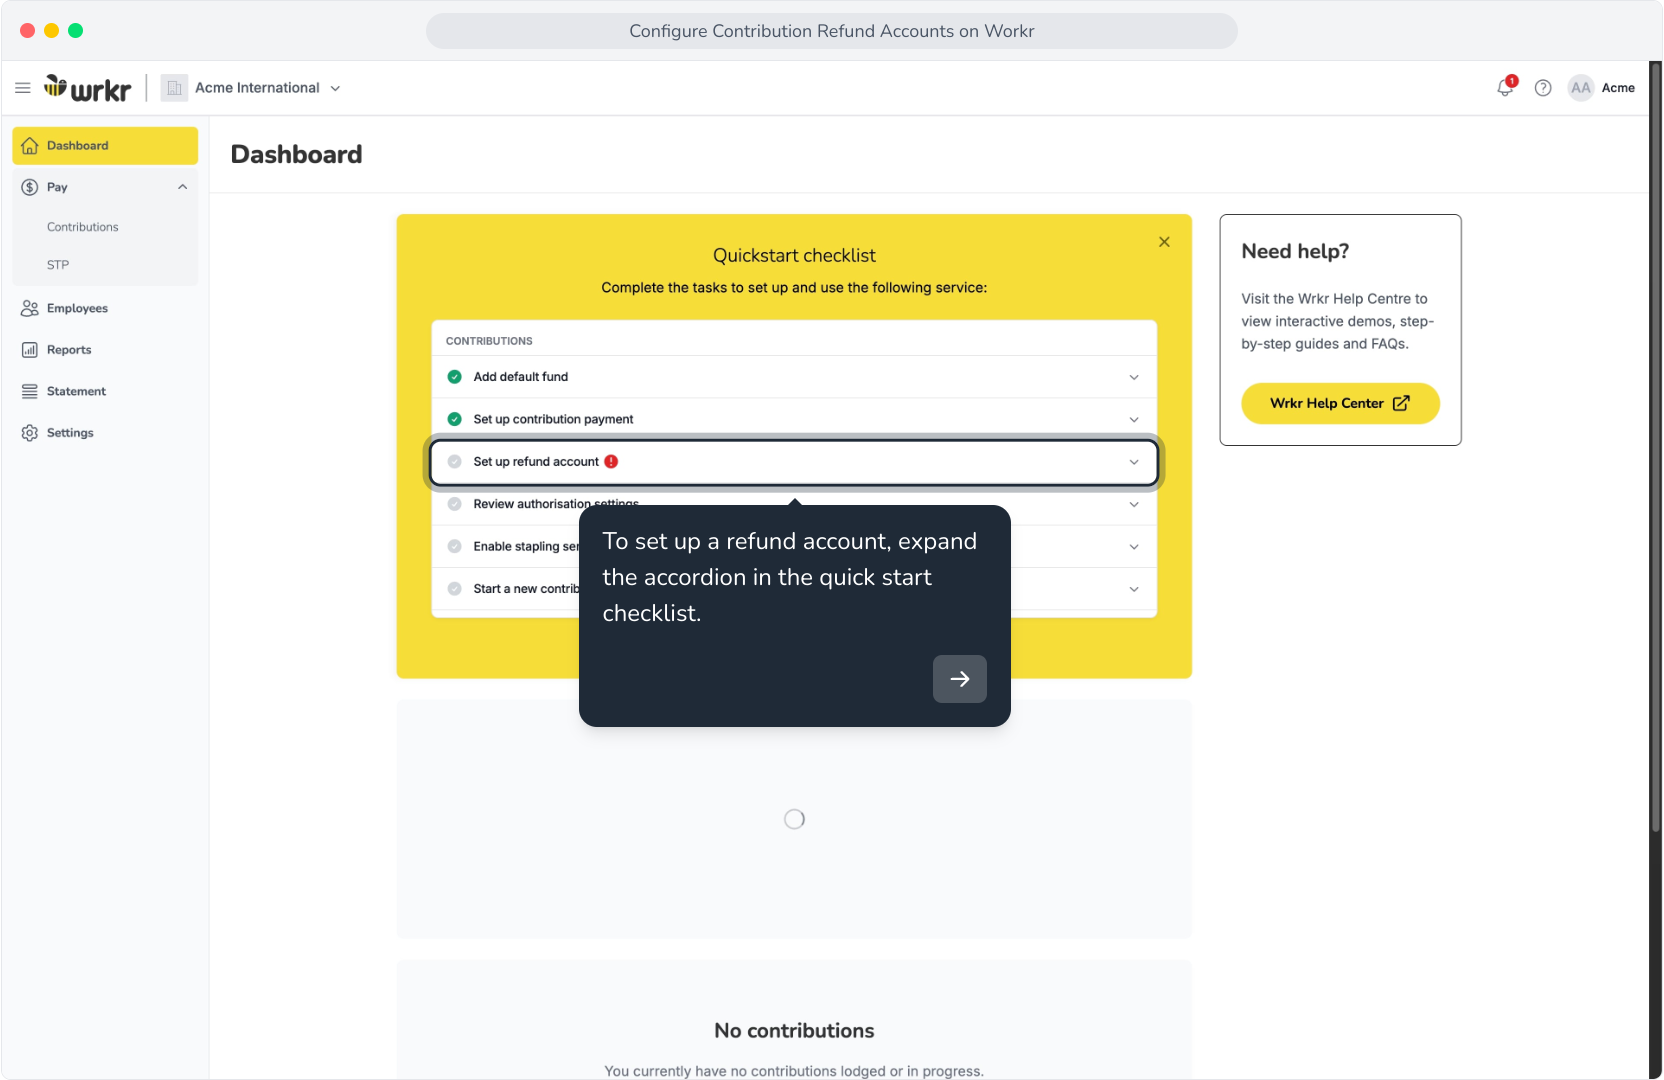Click the Acme International building icon
Image resolution: width=1664 pixels, height=1080 pixels.
tap(174, 88)
